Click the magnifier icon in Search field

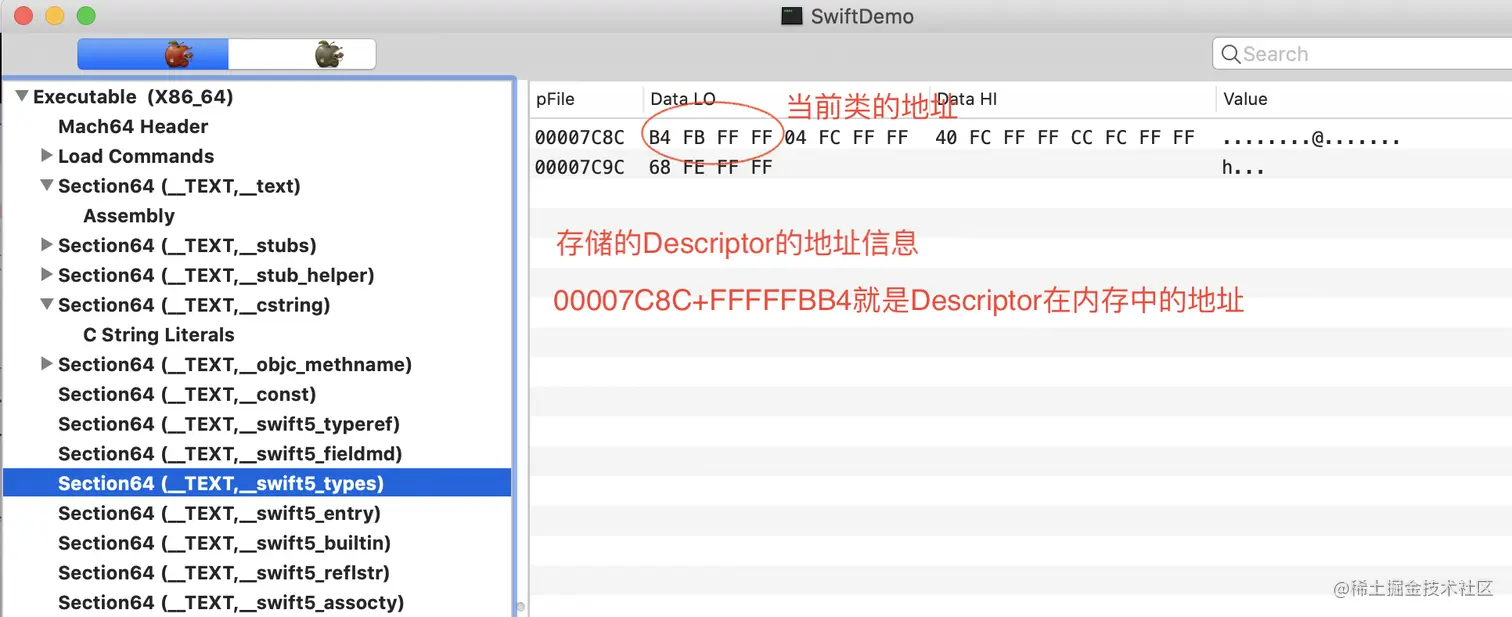point(1230,54)
